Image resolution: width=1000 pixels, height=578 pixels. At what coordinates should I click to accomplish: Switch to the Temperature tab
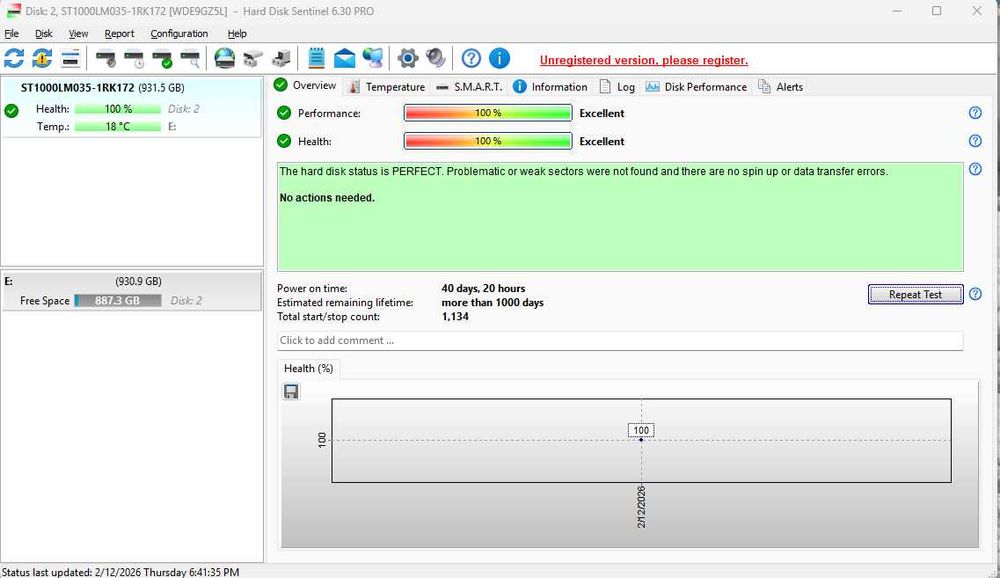pyautogui.click(x=387, y=87)
